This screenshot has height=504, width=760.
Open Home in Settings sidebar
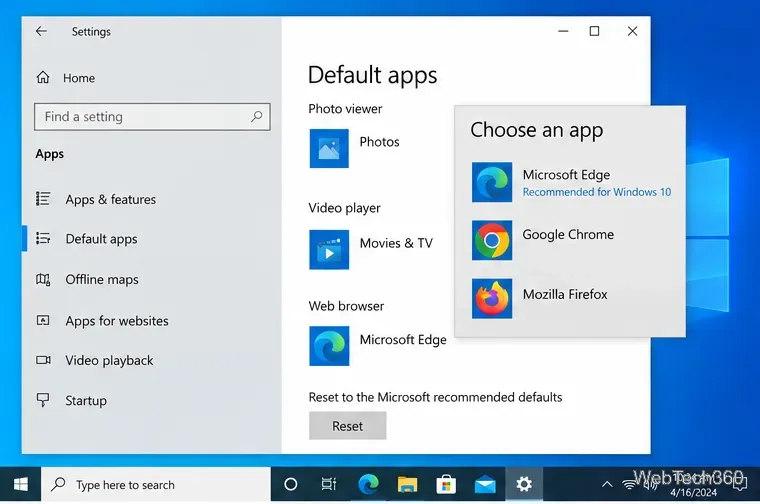[x=65, y=78]
